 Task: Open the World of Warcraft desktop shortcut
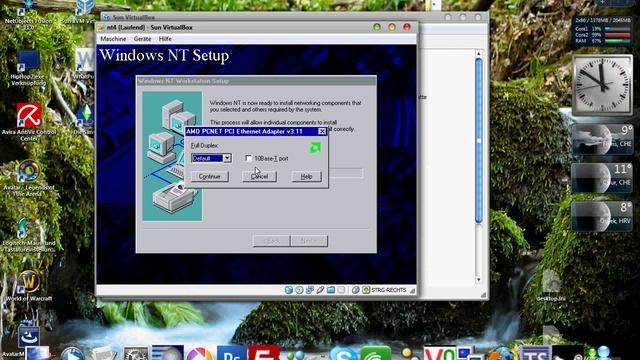point(29,282)
